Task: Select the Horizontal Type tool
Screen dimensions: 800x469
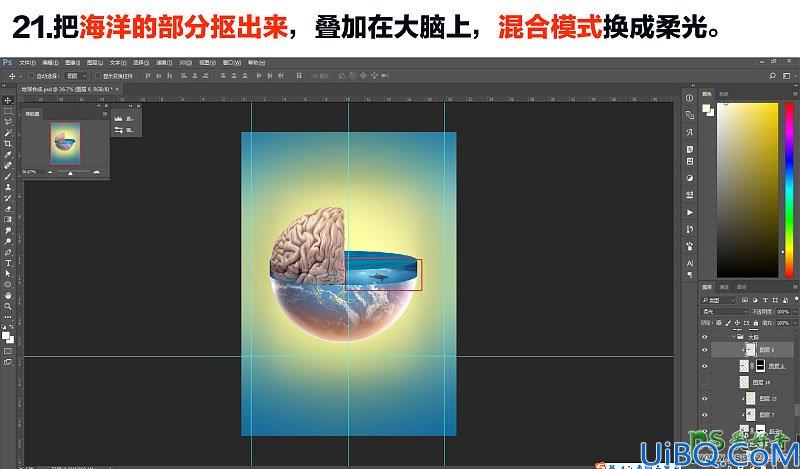Action: [8, 263]
